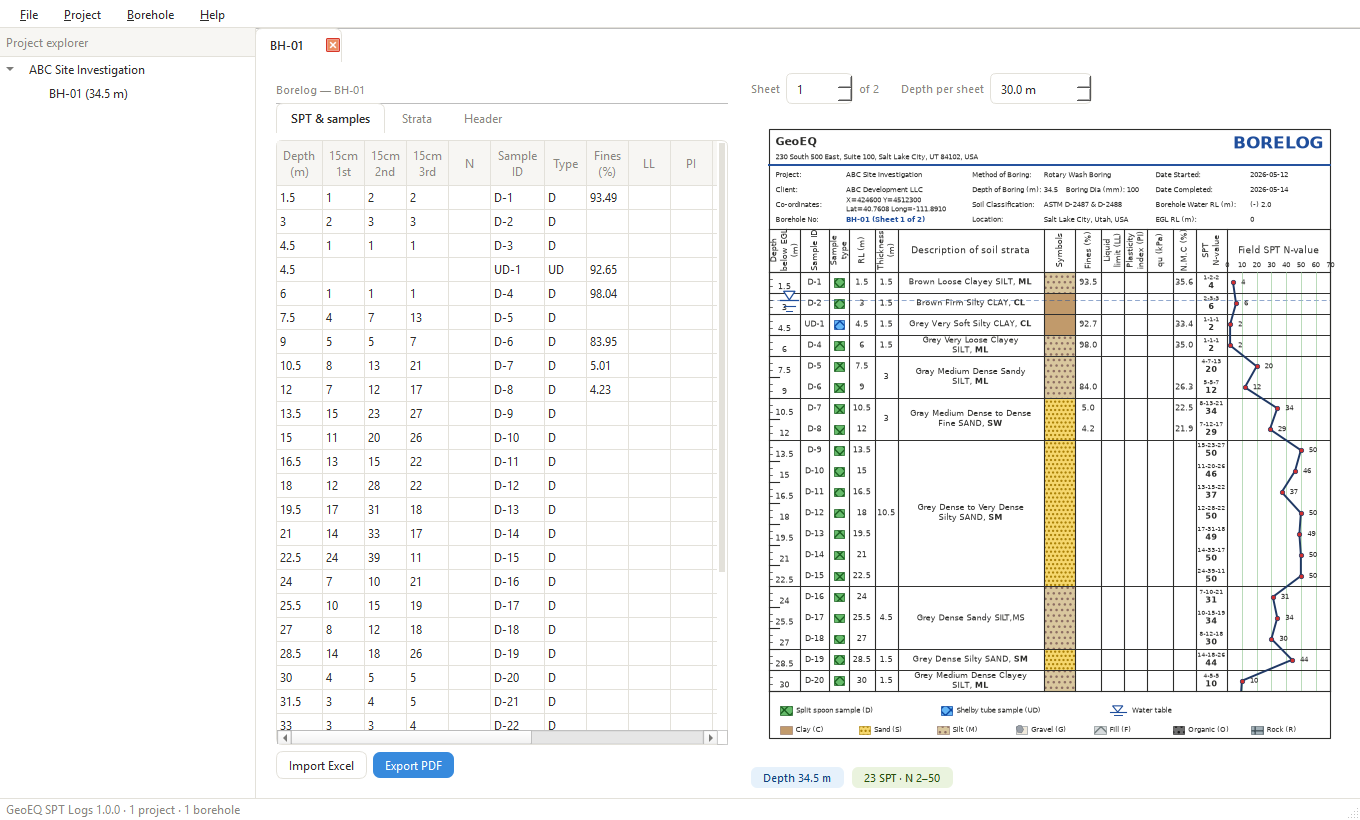Click the Project explorer panel title

[x=47, y=43]
